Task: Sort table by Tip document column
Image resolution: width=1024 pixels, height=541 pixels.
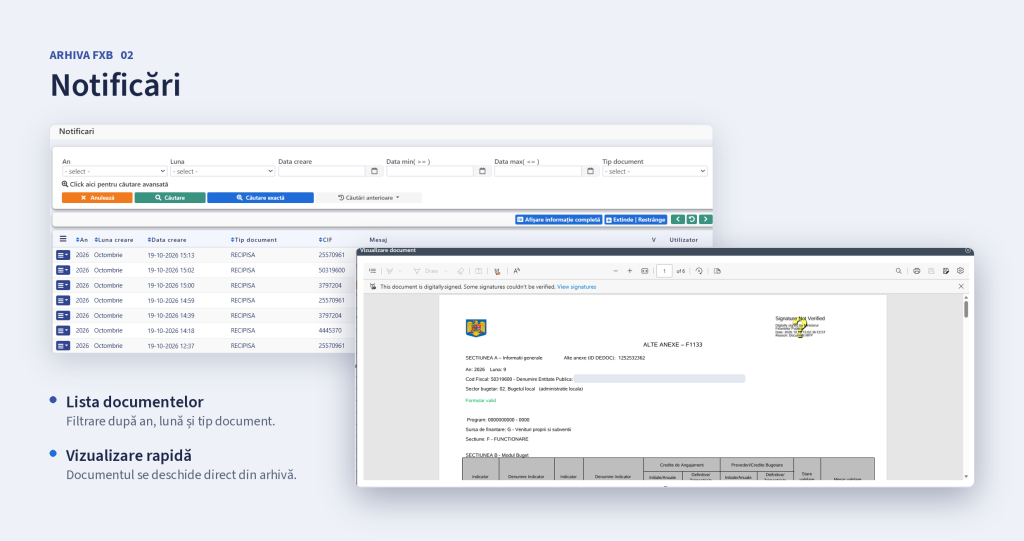Action: (253, 240)
